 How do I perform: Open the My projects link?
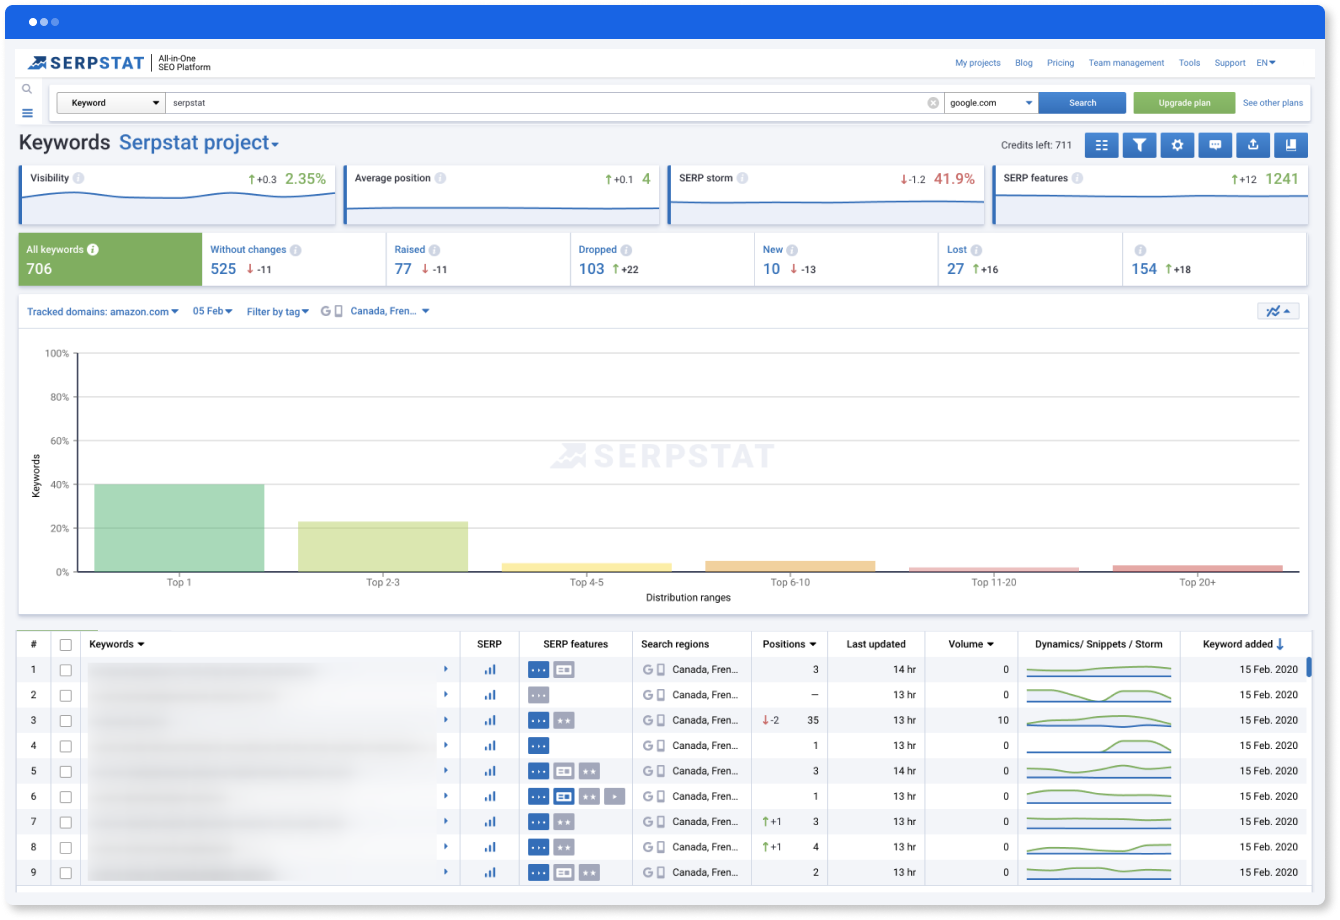pos(977,63)
